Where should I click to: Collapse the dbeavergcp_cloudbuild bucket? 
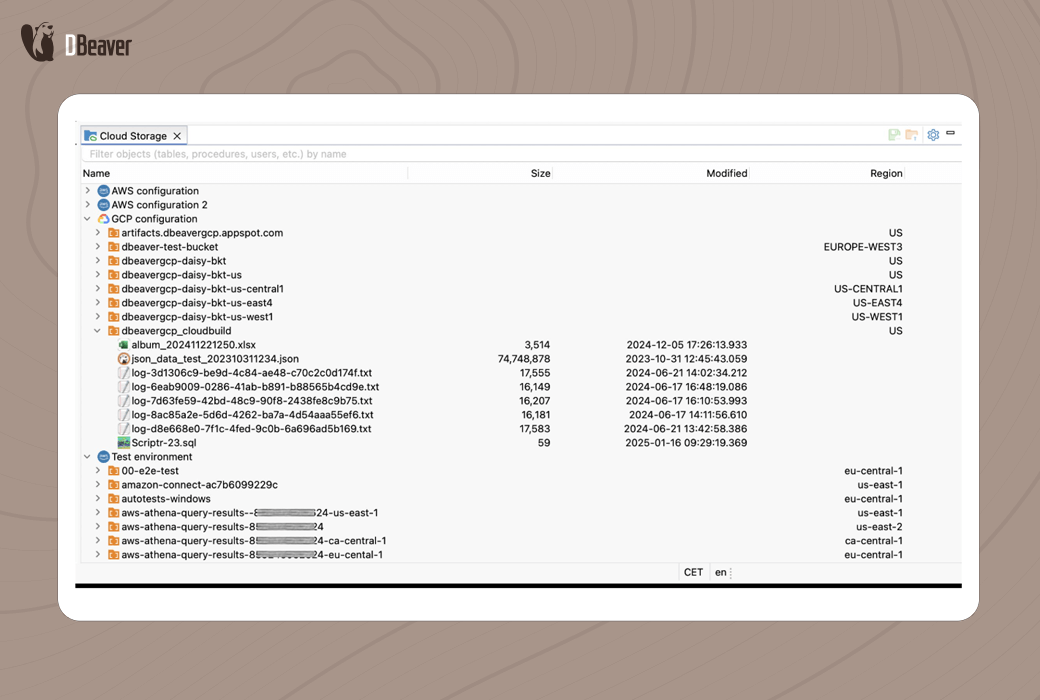pos(97,330)
